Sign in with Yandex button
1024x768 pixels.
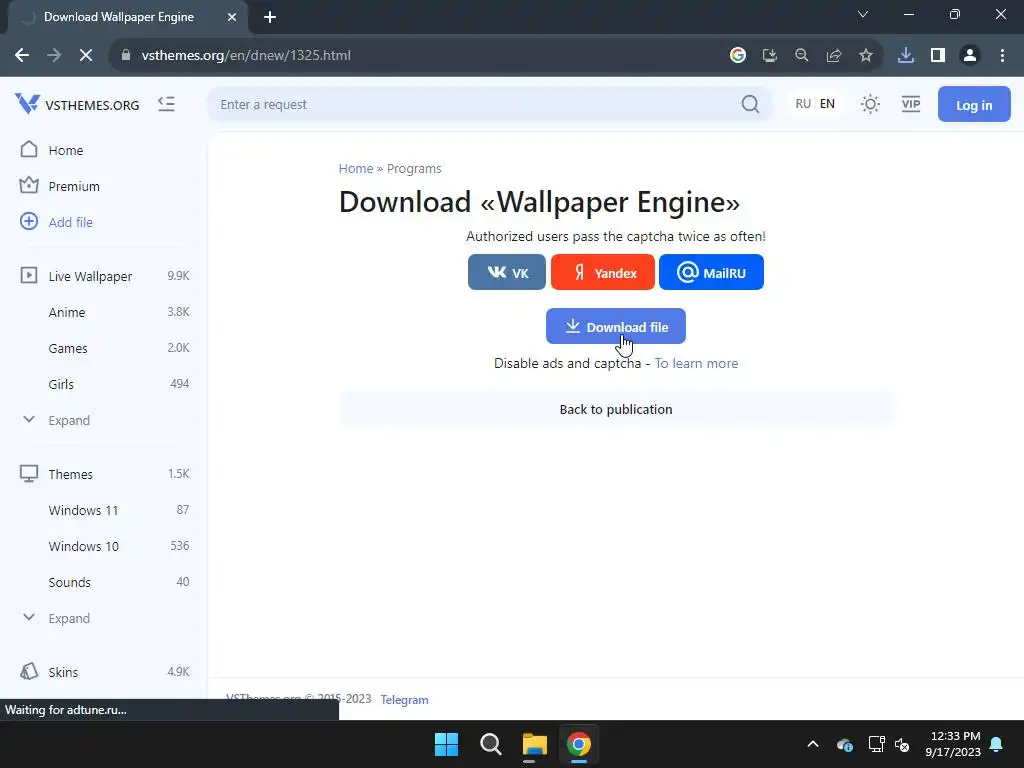point(602,272)
